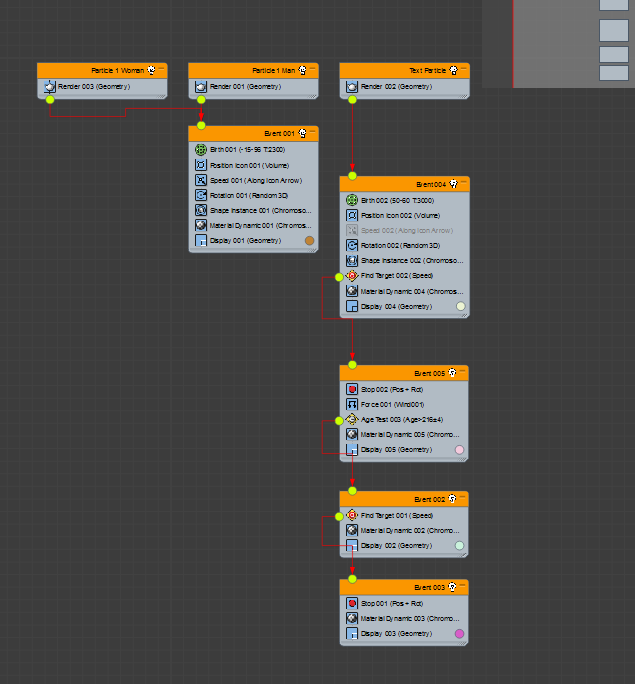This screenshot has width=635, height=684.
Task: Collapse the Event 002 node
Action: pyautogui.click(x=462, y=497)
